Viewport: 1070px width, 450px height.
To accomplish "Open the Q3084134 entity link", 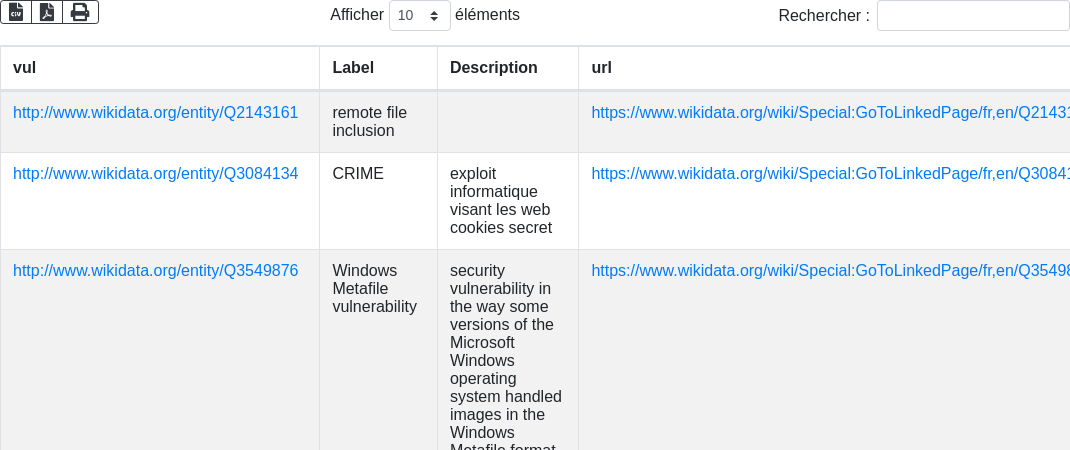I will pos(155,174).
